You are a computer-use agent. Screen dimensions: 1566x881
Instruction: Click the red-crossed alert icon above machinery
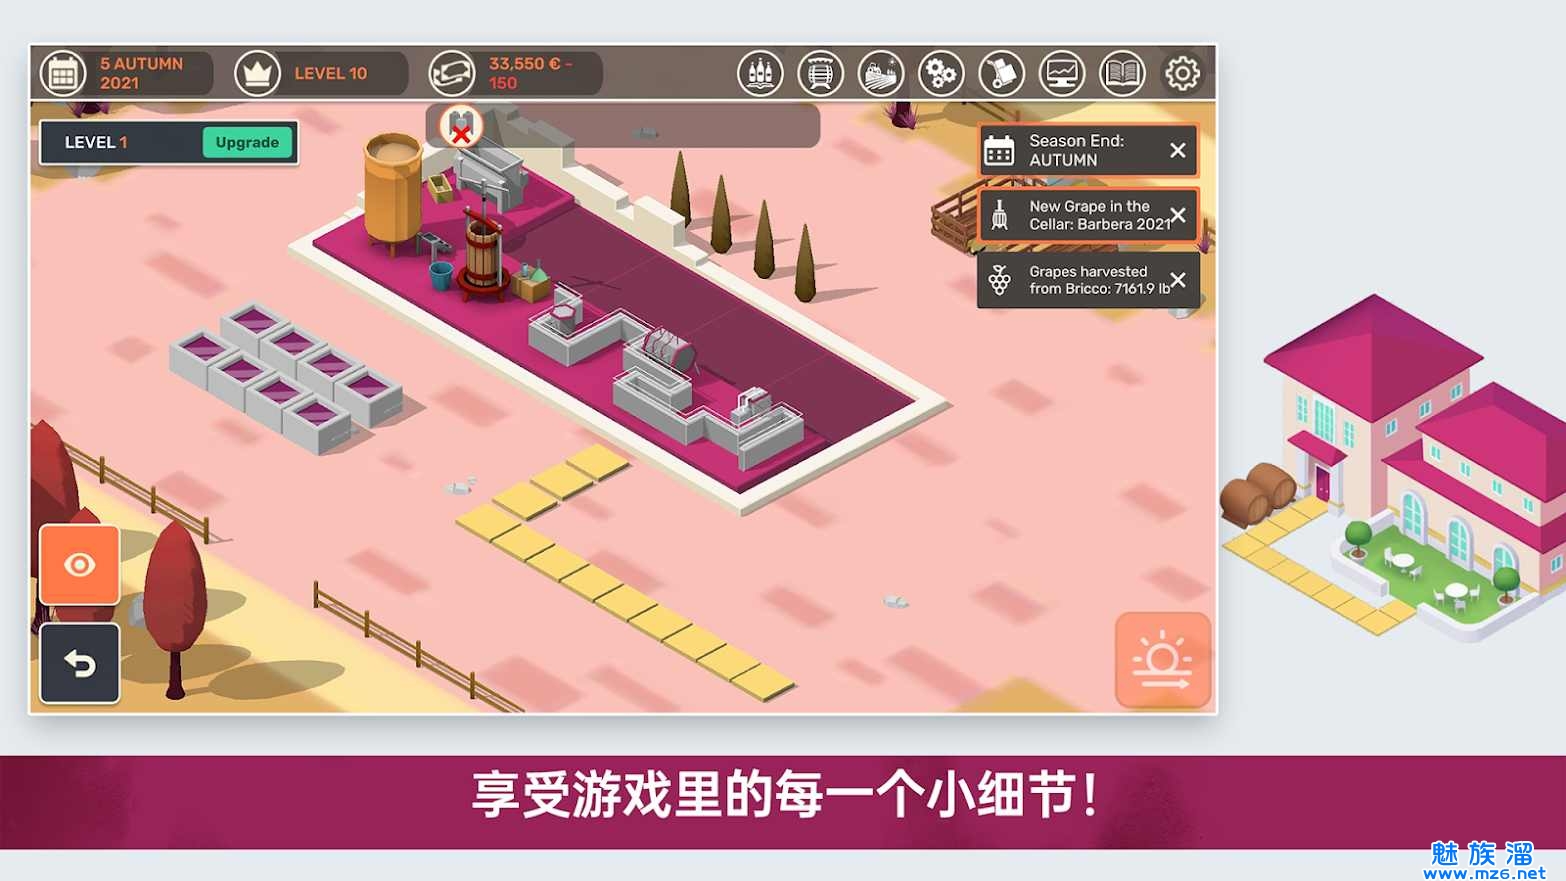[460, 127]
